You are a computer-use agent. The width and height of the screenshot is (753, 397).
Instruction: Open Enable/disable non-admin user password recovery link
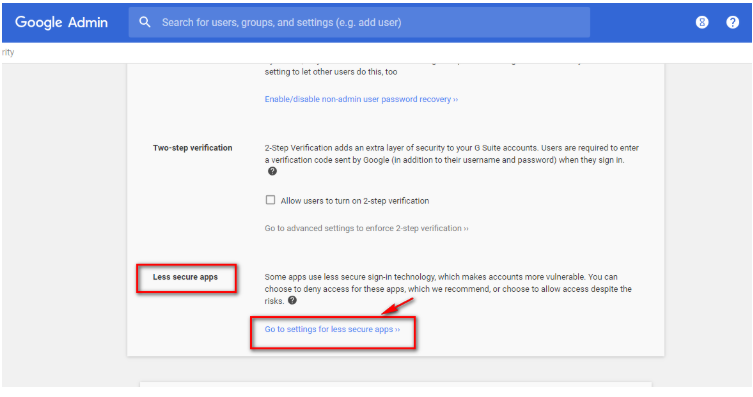[x=361, y=99]
